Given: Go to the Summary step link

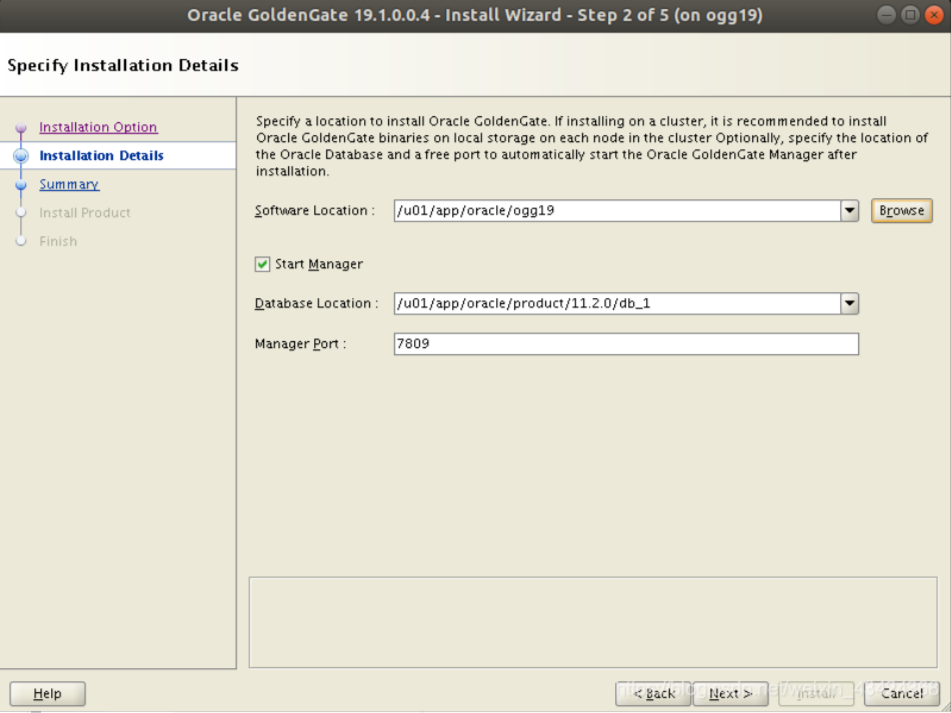Looking at the screenshot, I should tap(69, 184).
